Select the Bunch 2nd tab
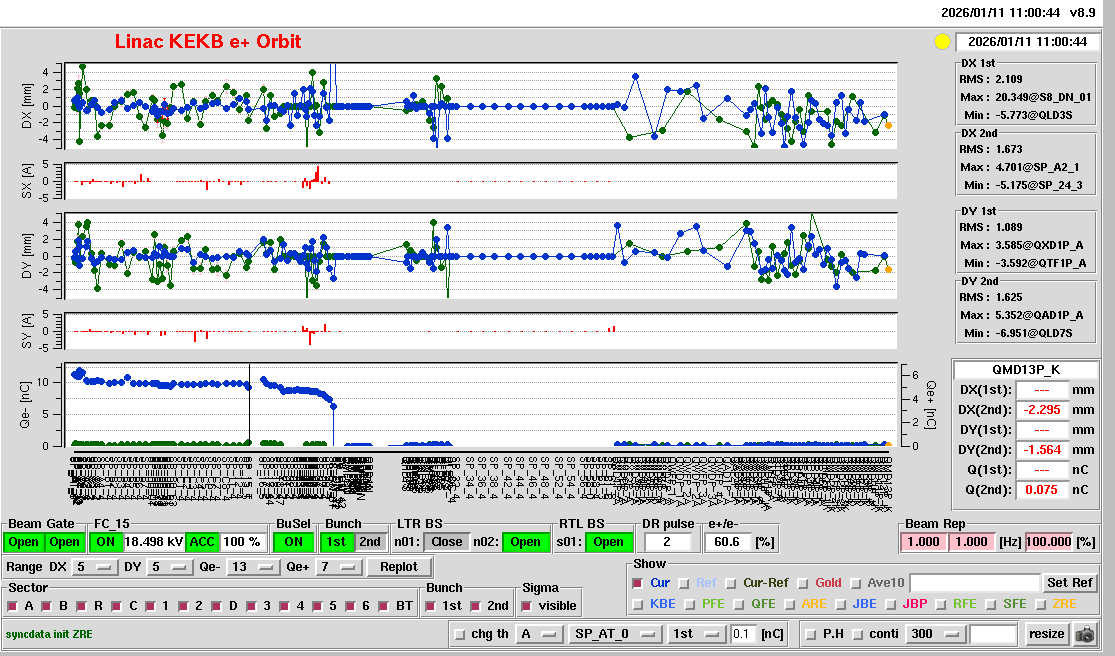Image resolution: width=1115 pixels, height=656 pixels. point(370,542)
